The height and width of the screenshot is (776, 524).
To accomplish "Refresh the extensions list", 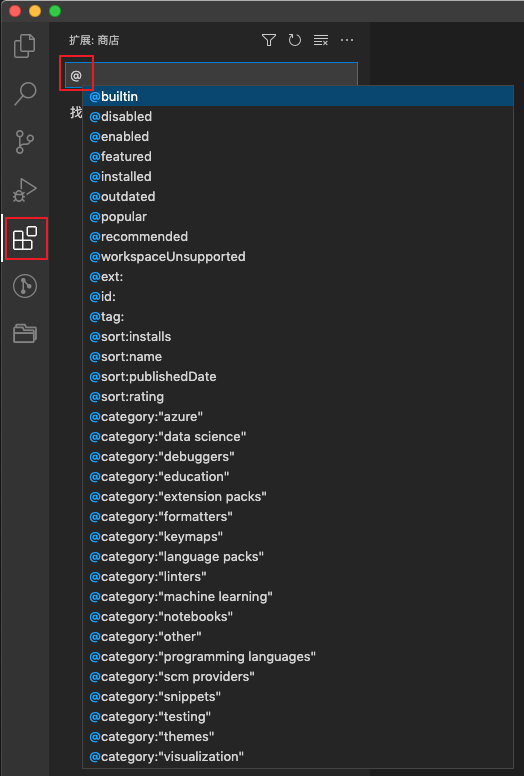I will click(294, 40).
